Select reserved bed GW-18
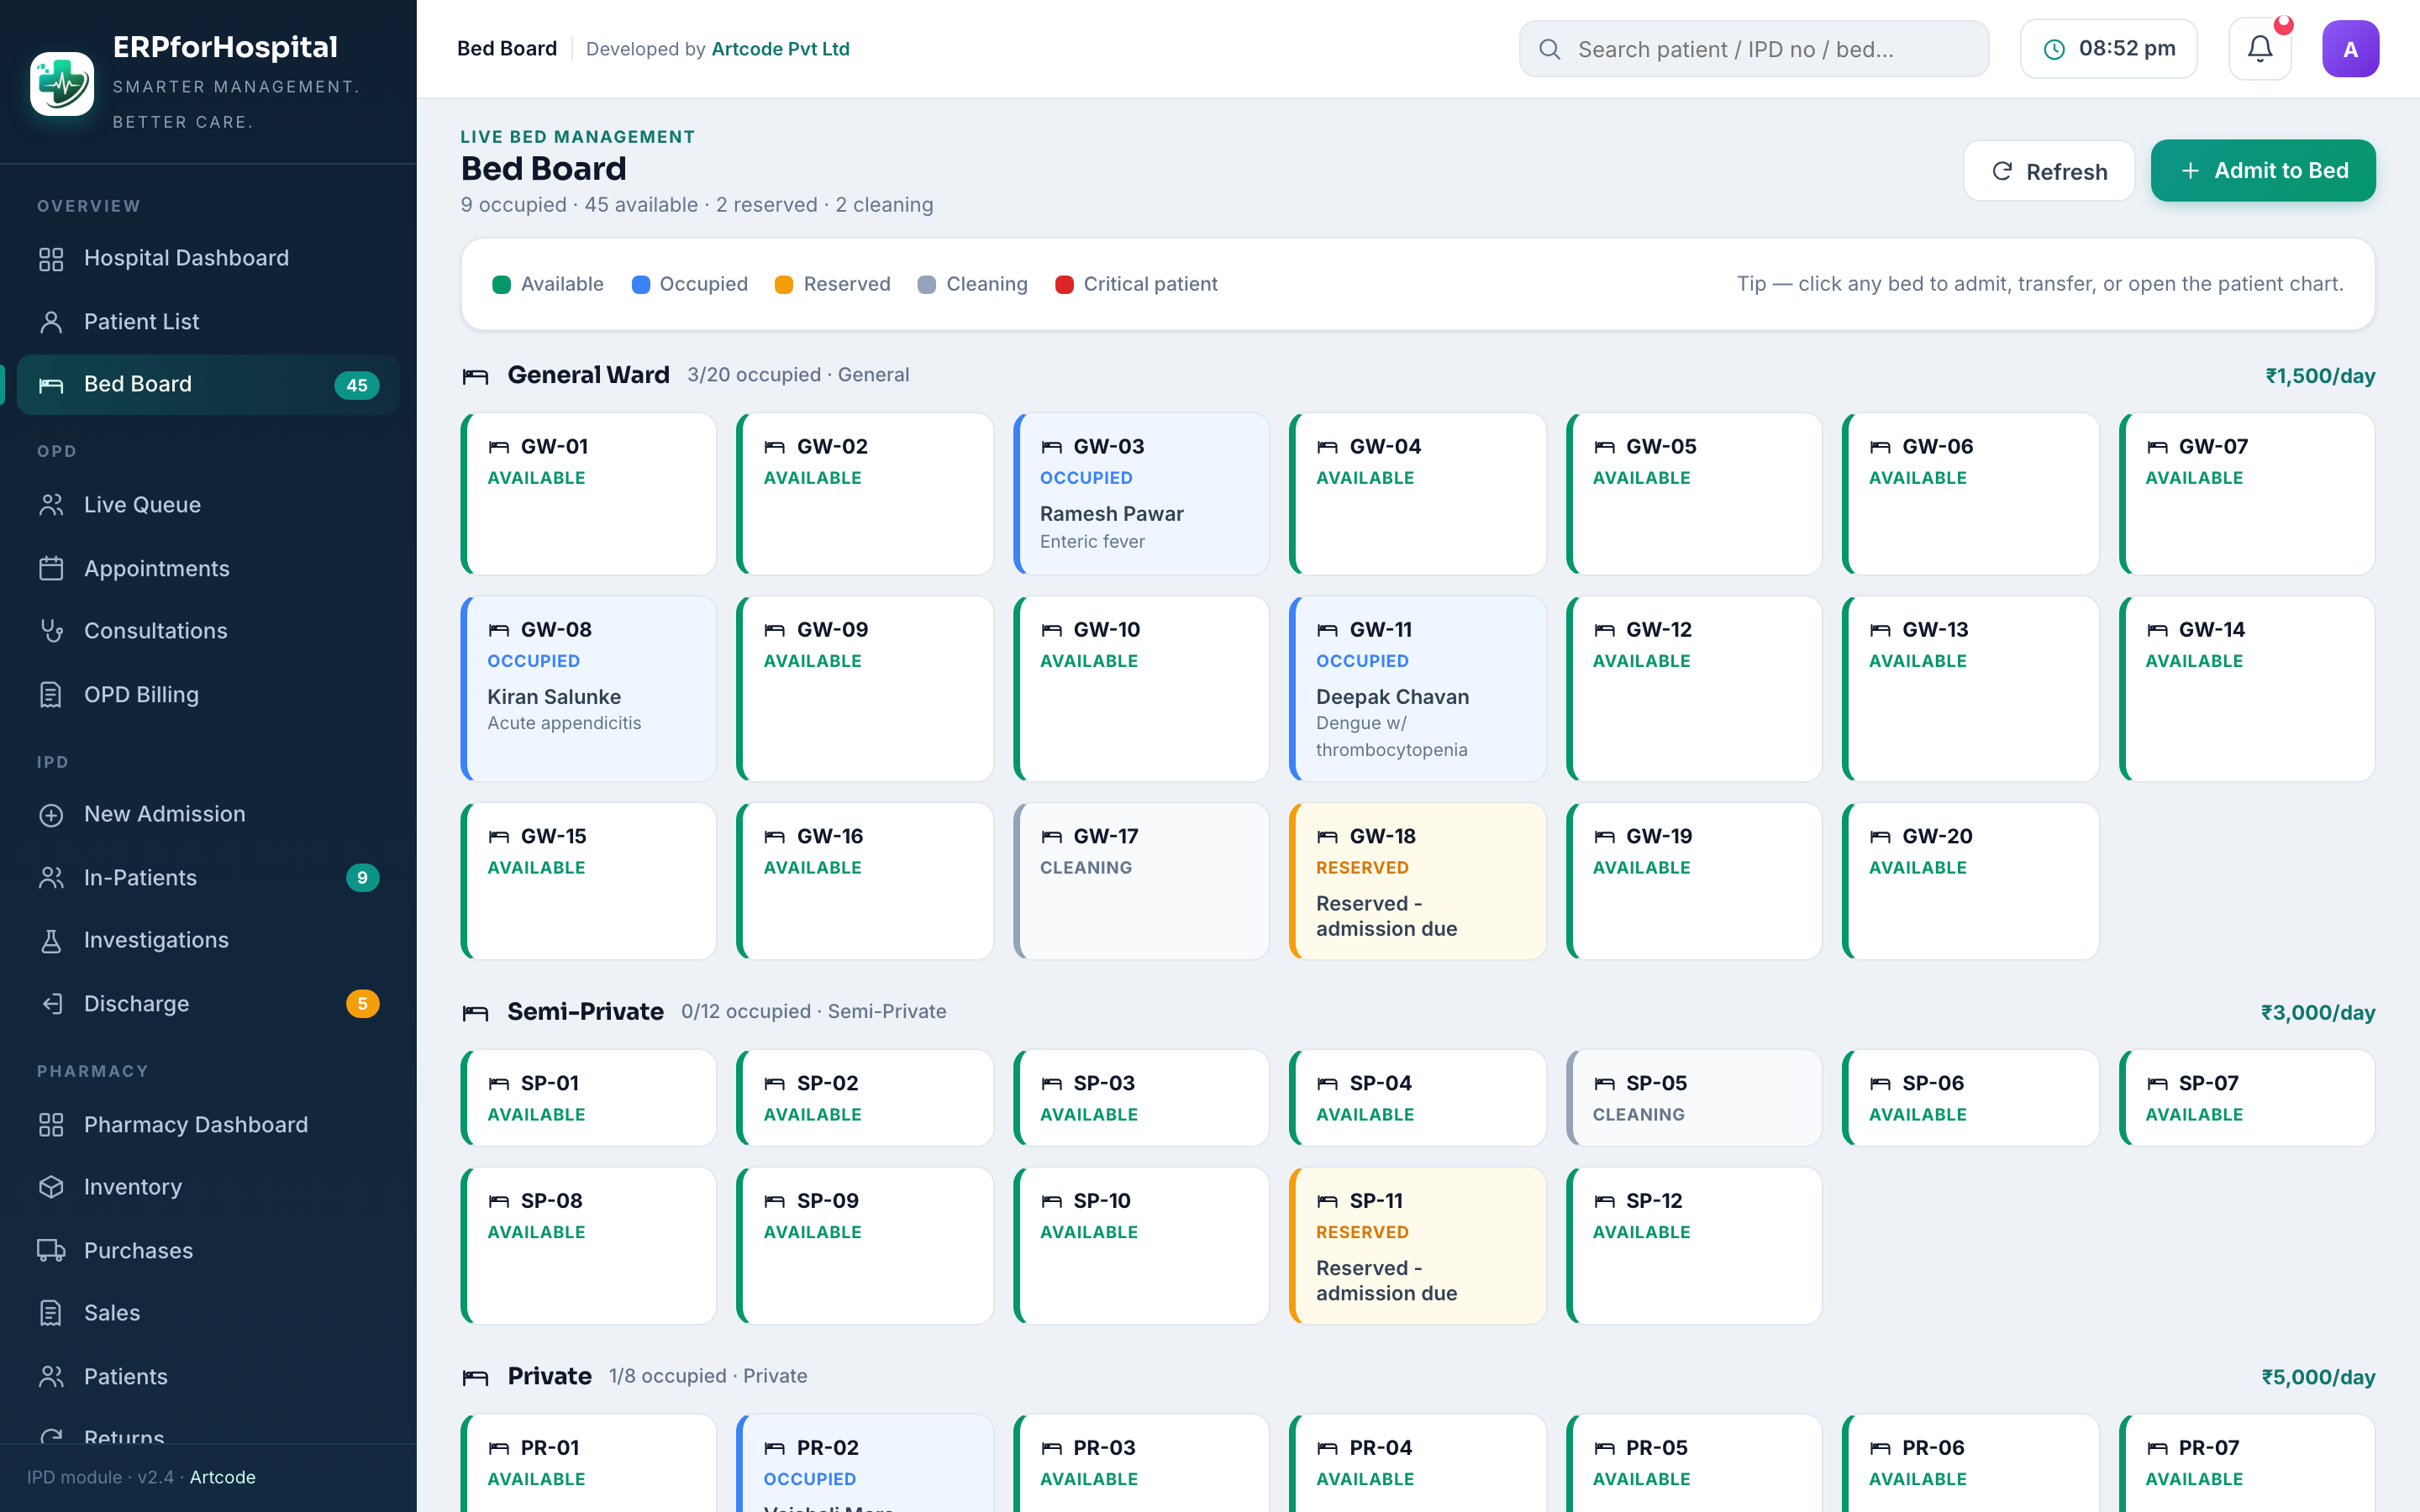Viewport: 2420px width, 1512px height. pyautogui.click(x=1417, y=881)
